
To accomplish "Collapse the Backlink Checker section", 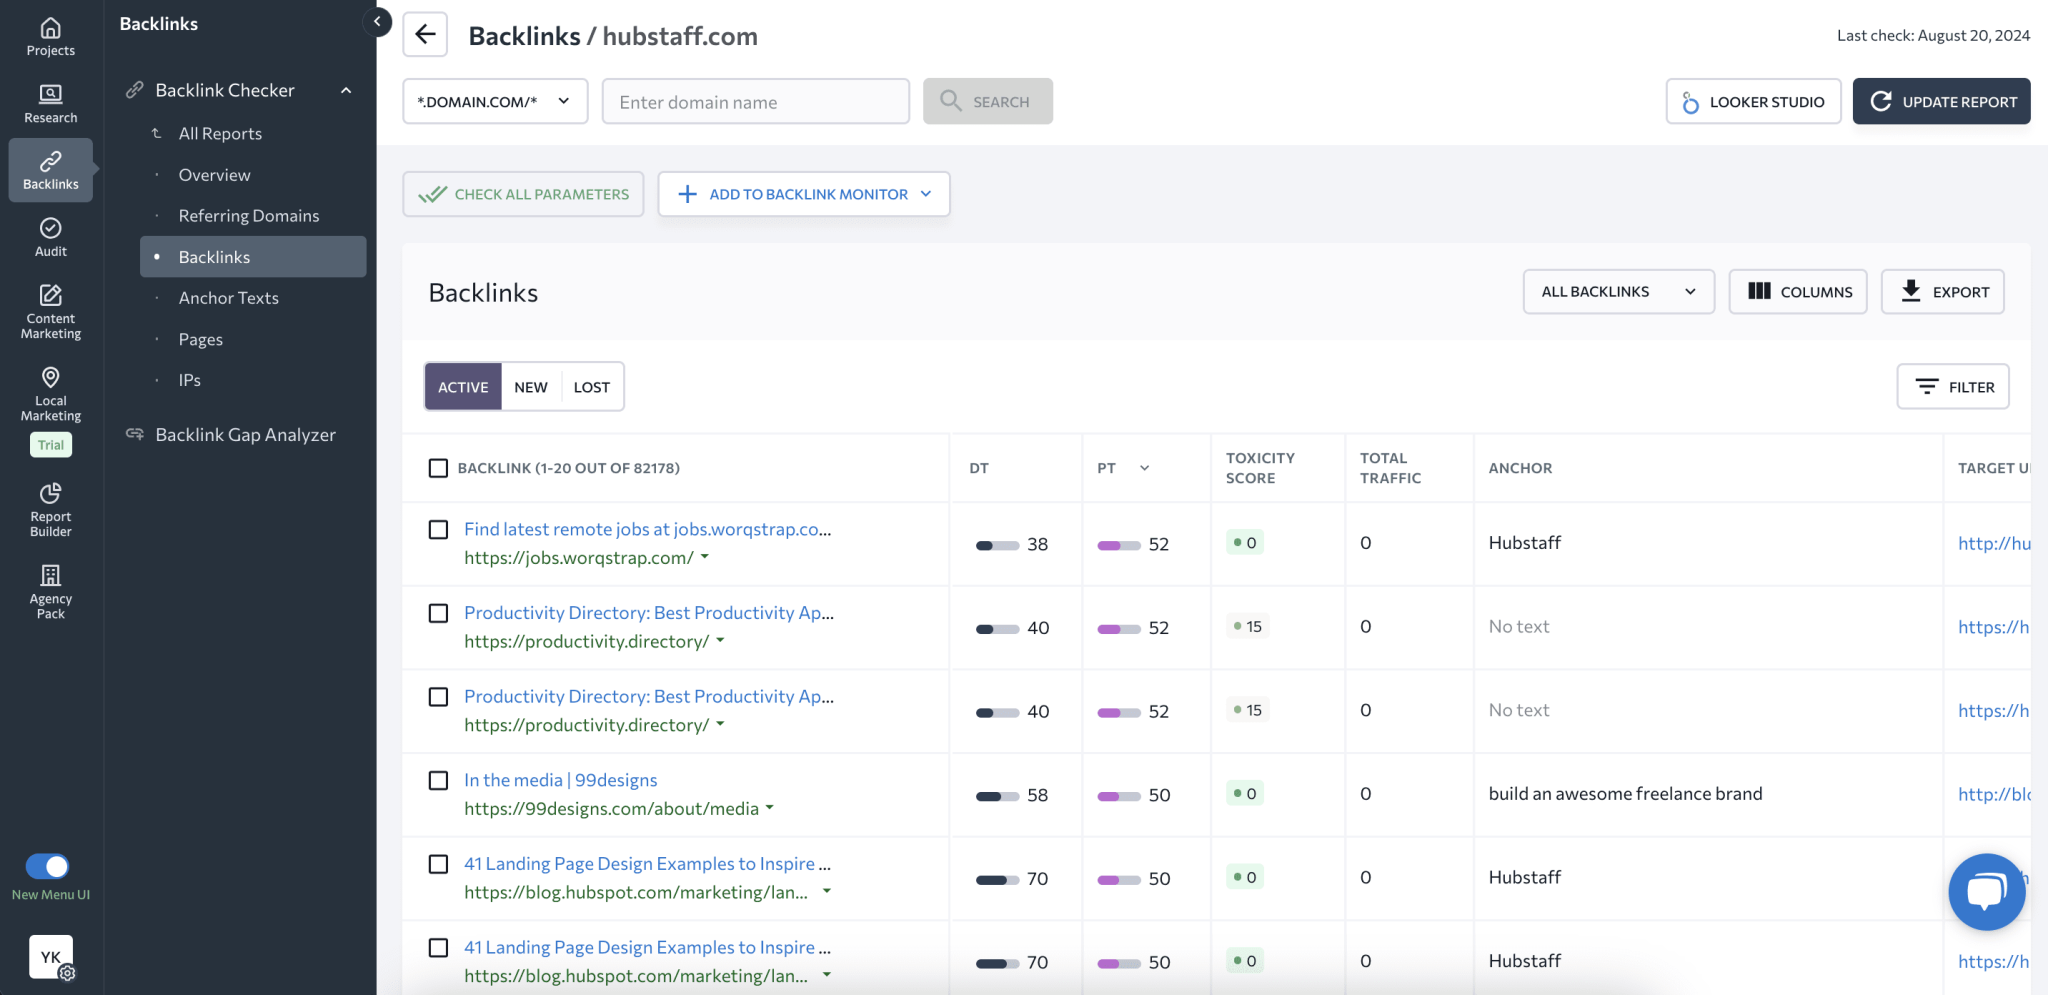I will pyautogui.click(x=345, y=89).
